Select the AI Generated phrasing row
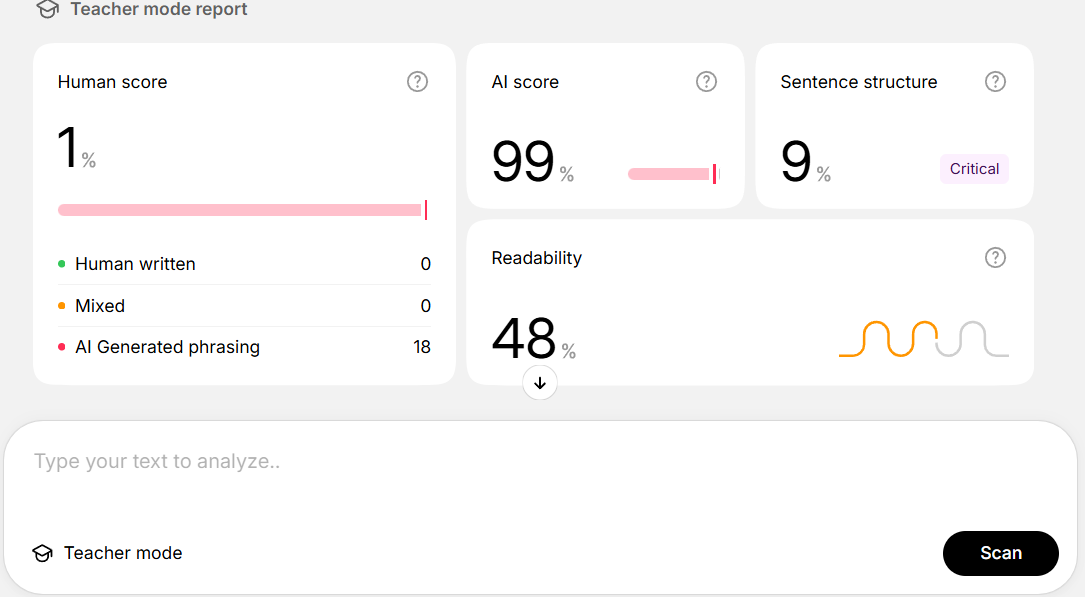 click(244, 347)
